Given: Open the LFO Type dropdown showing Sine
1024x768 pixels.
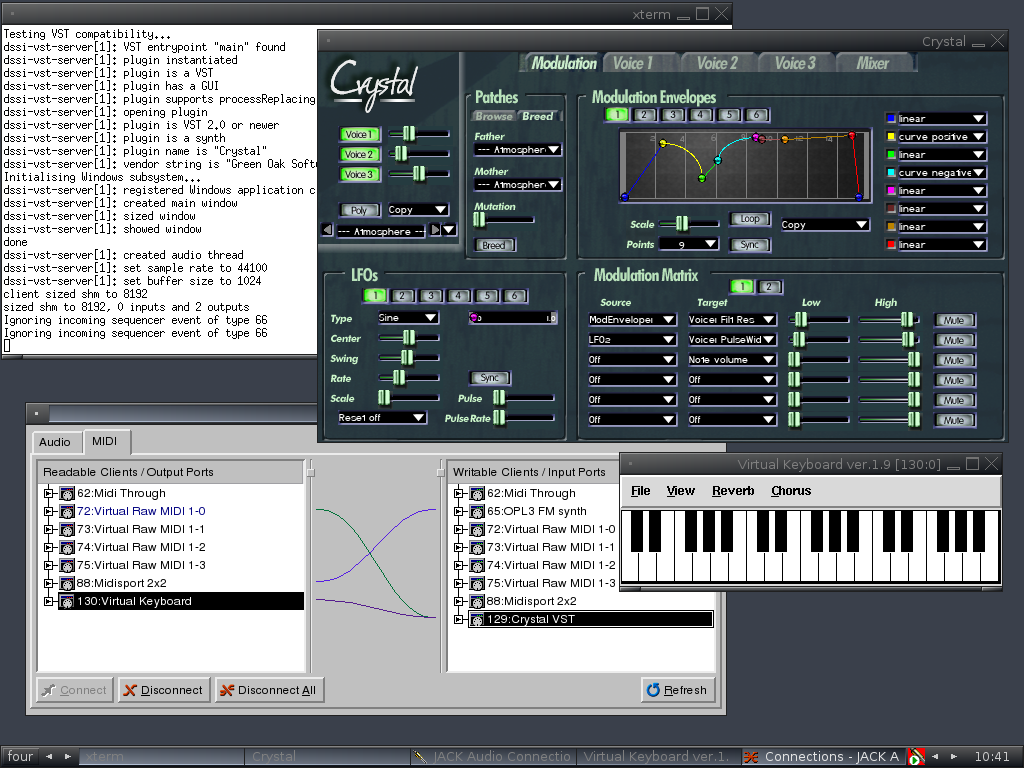Looking at the screenshot, I should coord(408,318).
